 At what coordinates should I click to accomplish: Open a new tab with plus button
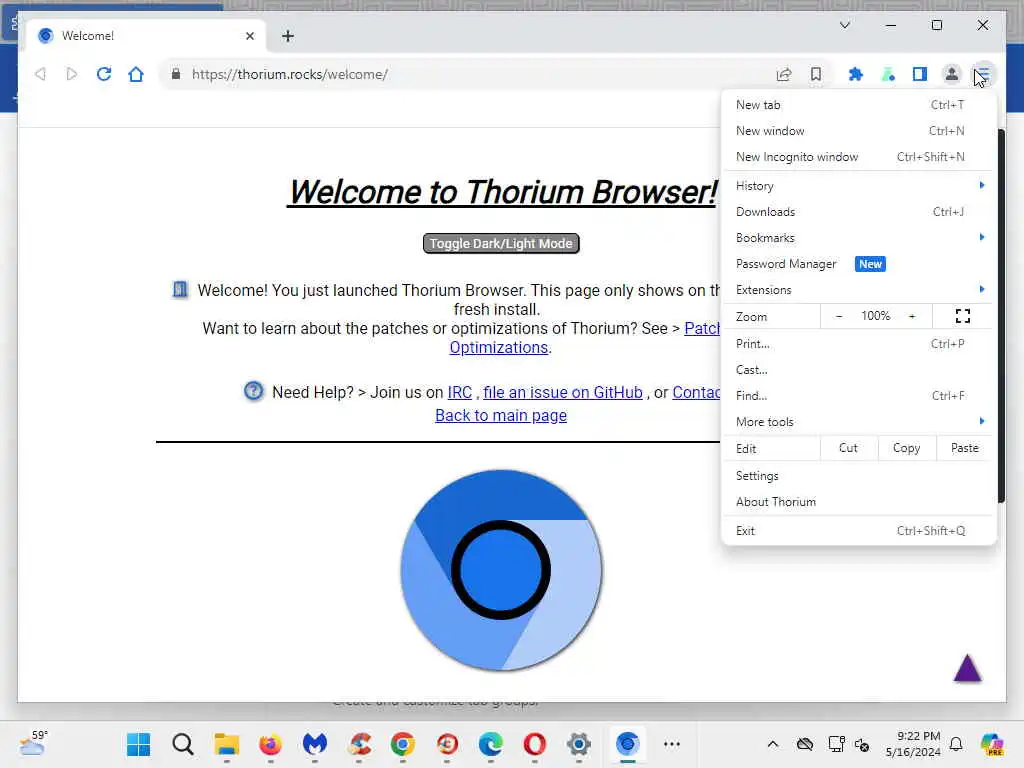[x=288, y=36]
